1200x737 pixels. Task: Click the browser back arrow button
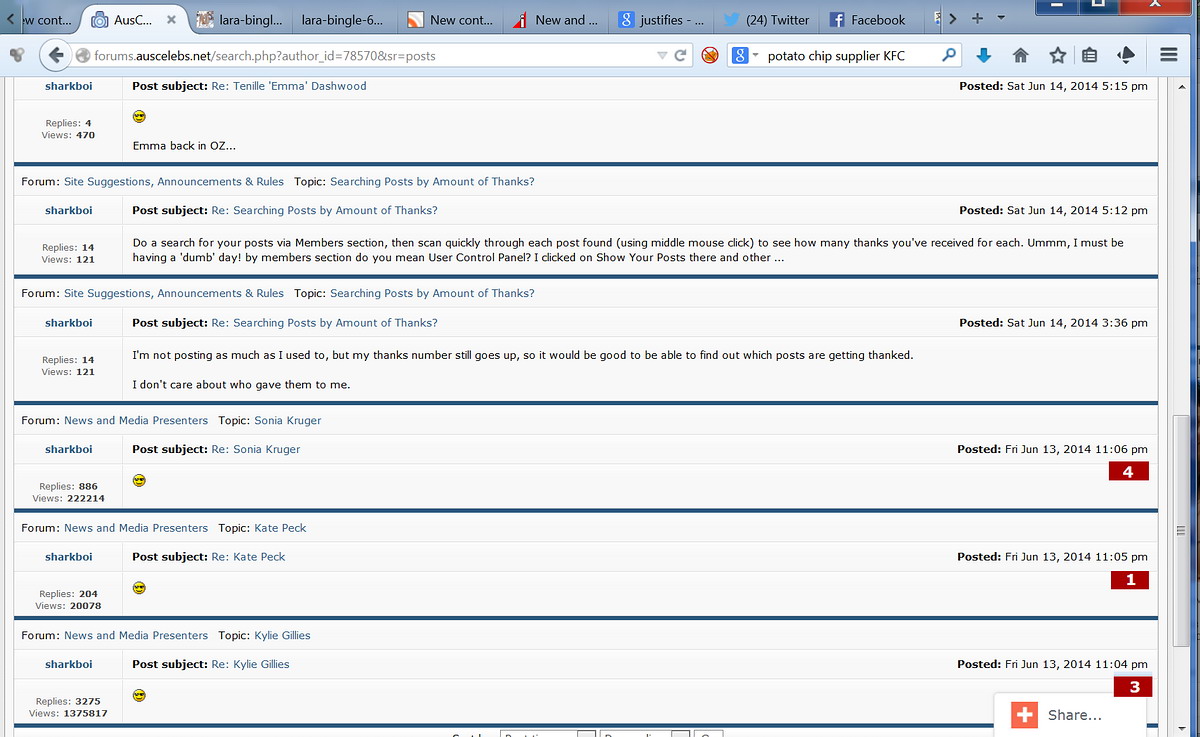56,56
